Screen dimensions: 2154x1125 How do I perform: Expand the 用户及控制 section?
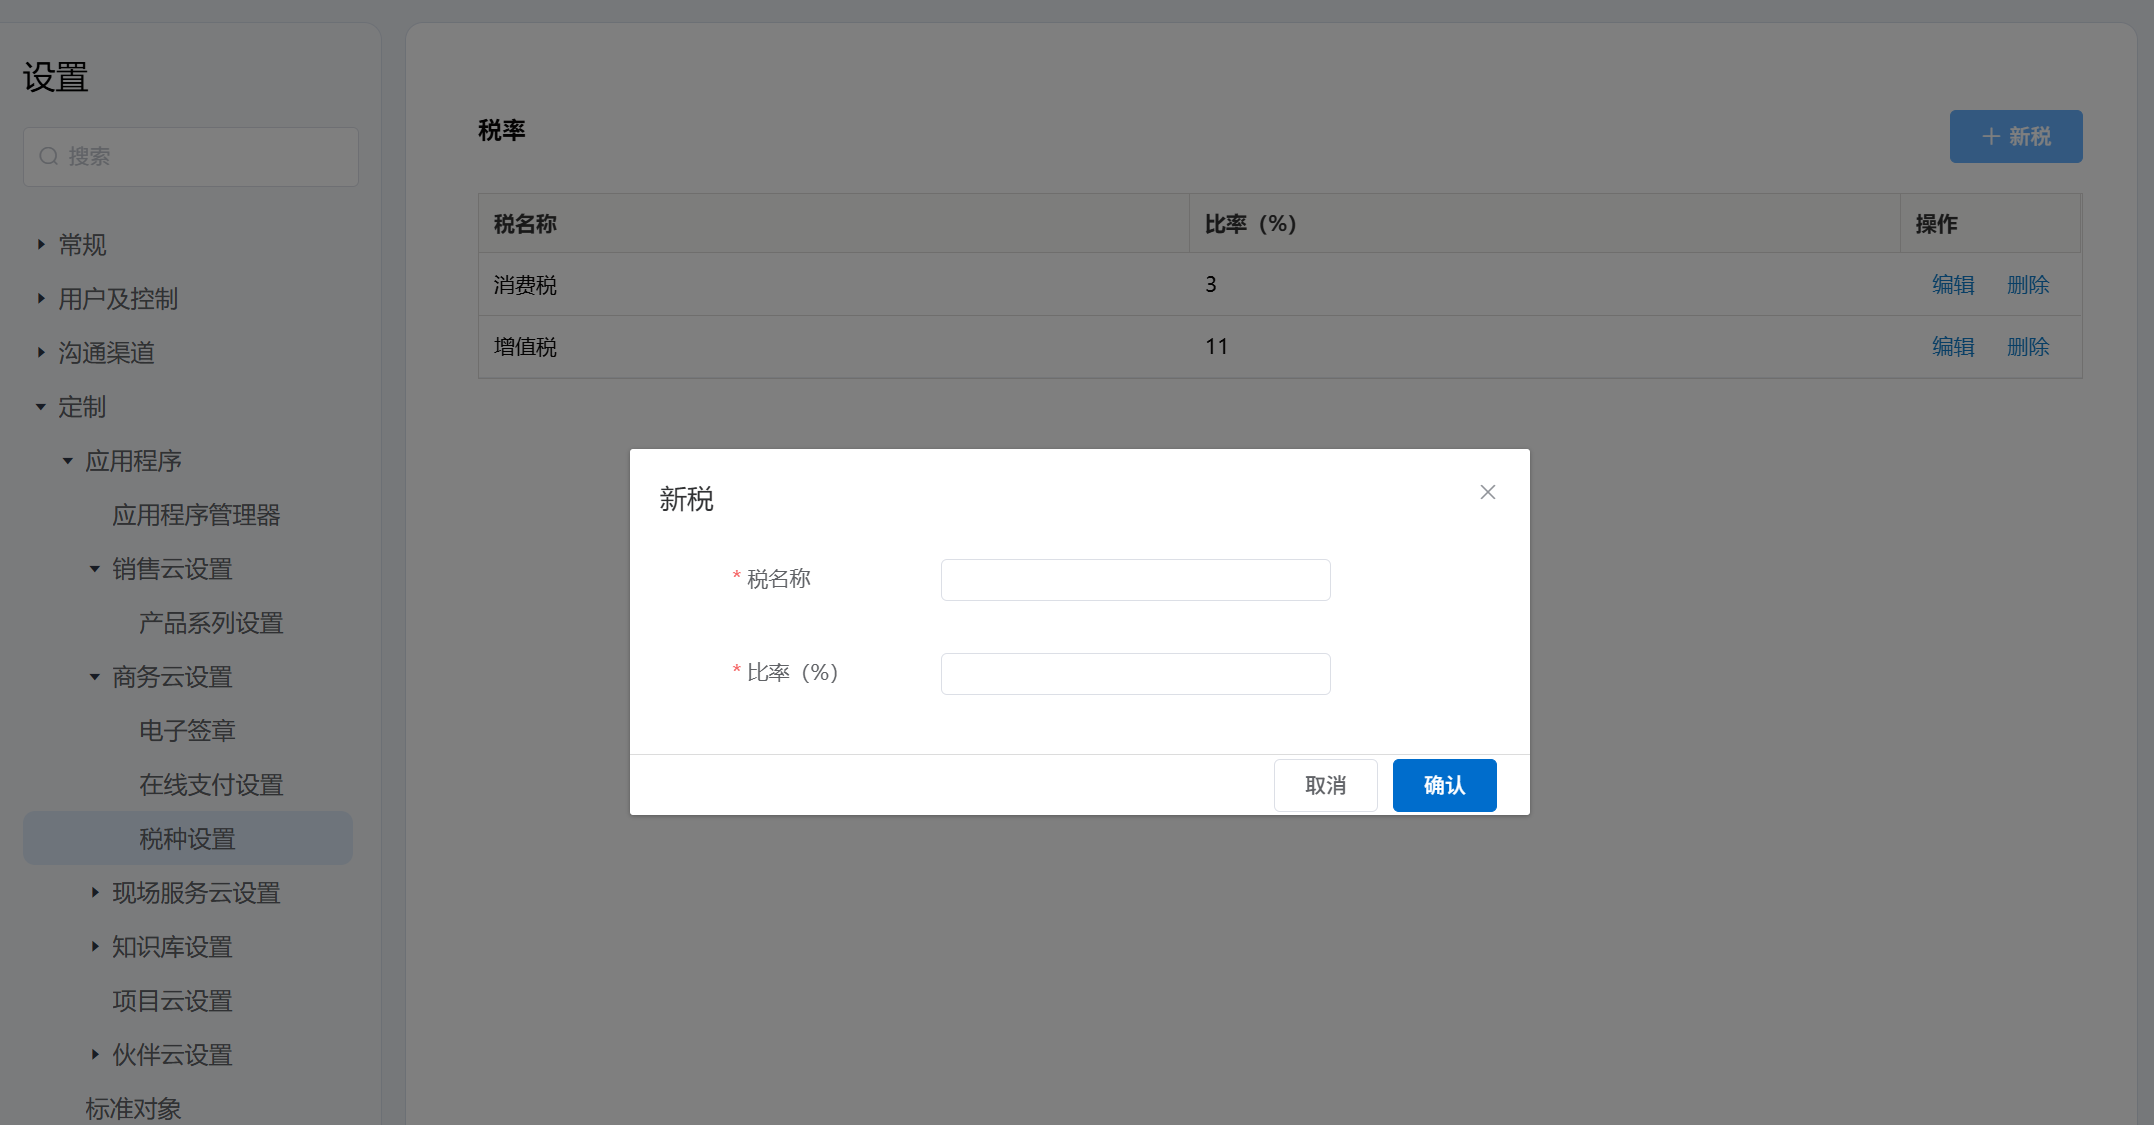tap(41, 298)
